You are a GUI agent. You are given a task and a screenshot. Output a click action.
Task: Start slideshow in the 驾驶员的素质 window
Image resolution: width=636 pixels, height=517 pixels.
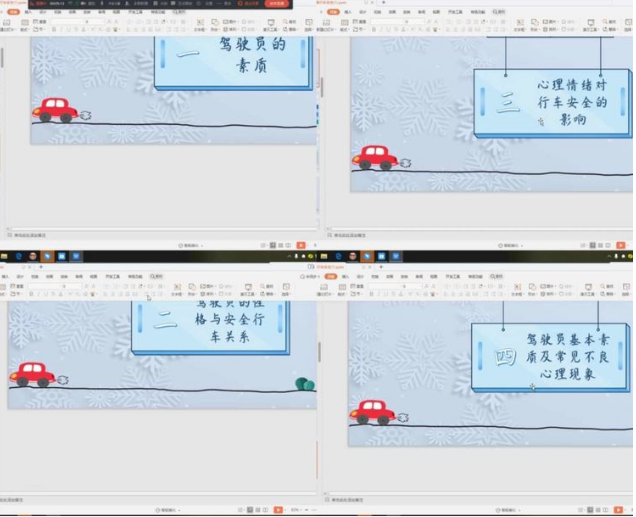click(x=301, y=245)
